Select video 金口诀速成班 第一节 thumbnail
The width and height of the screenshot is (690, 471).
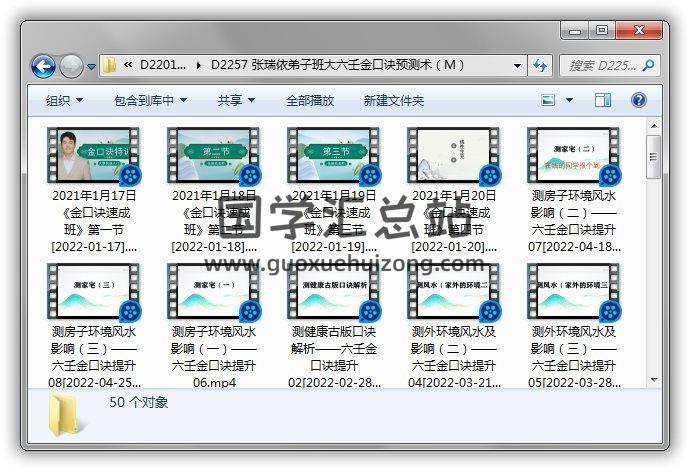click(93, 155)
